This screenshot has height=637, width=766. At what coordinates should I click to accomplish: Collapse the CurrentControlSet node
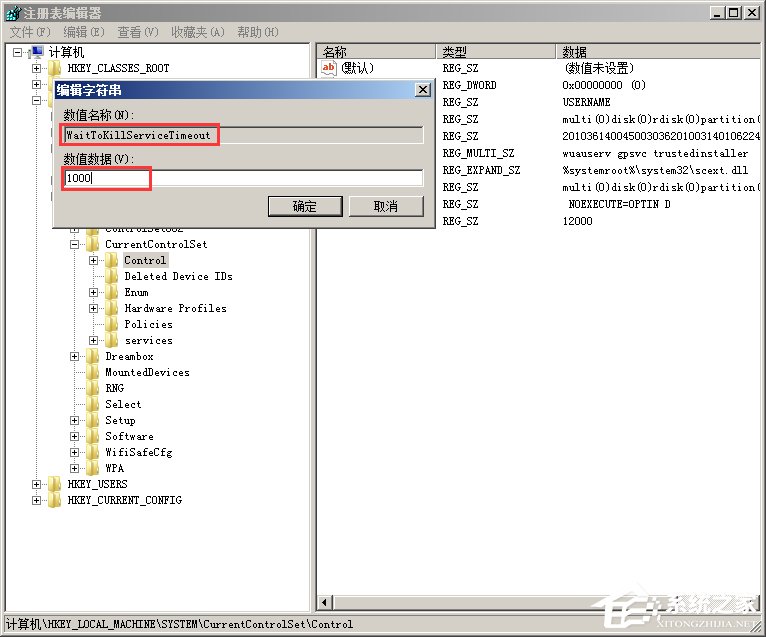point(74,244)
